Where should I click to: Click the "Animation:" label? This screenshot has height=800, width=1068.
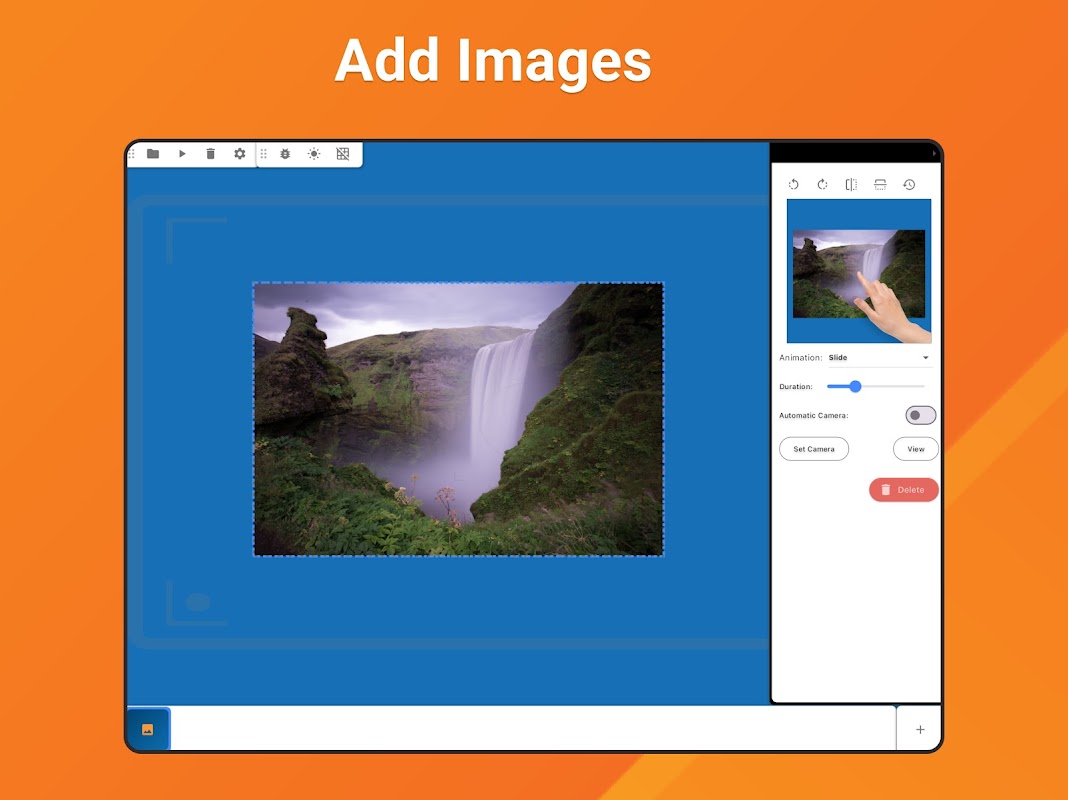[800, 357]
